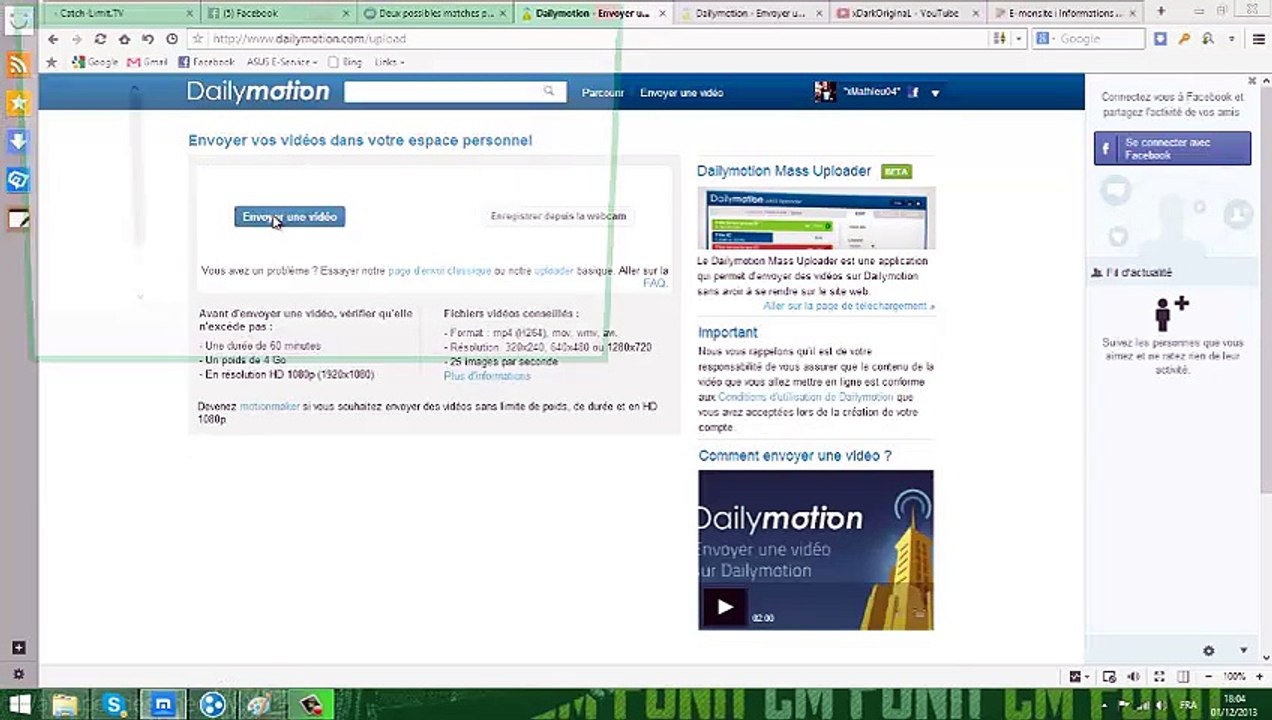Click the favorites bar star icon
The image size is (1272, 720).
coord(52,62)
